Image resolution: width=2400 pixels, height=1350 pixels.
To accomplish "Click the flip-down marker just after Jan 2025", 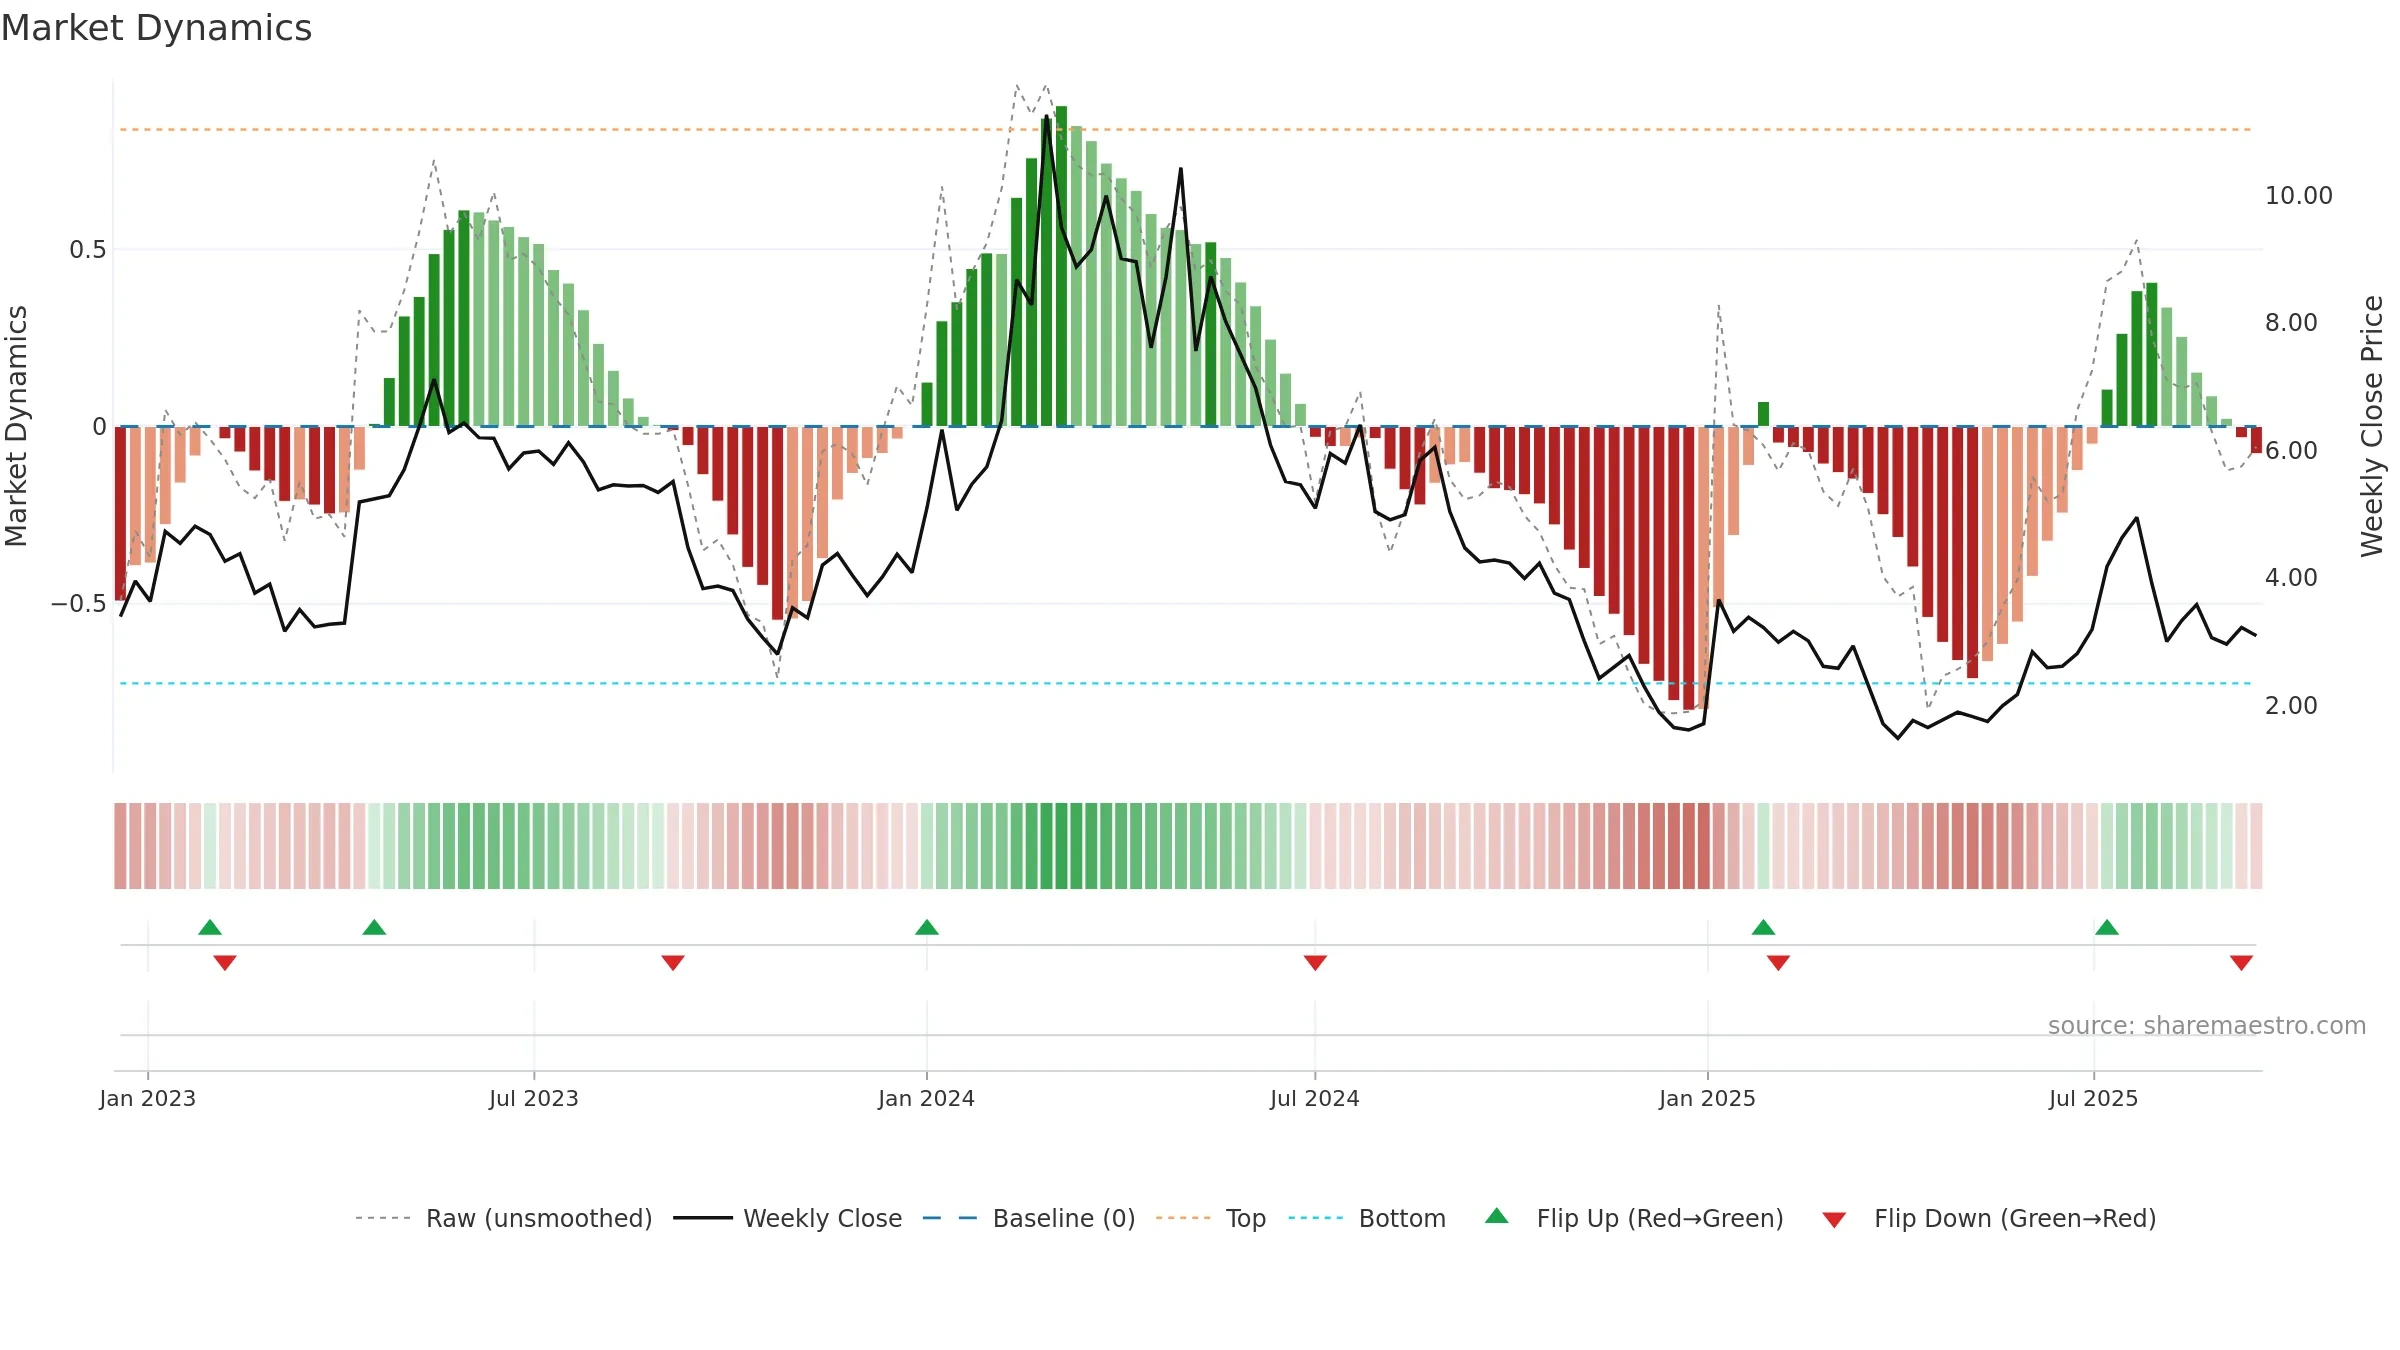I will (1778, 962).
